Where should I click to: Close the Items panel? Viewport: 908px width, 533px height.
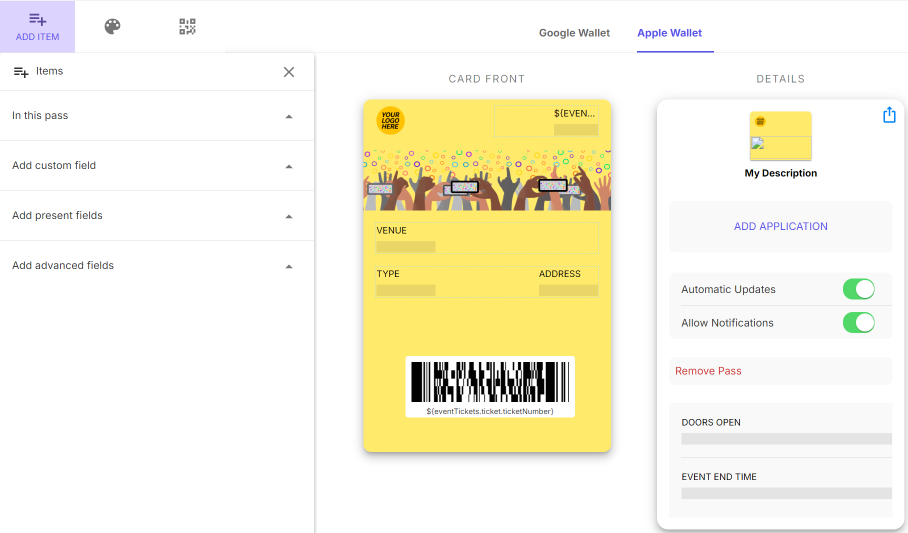coord(289,72)
